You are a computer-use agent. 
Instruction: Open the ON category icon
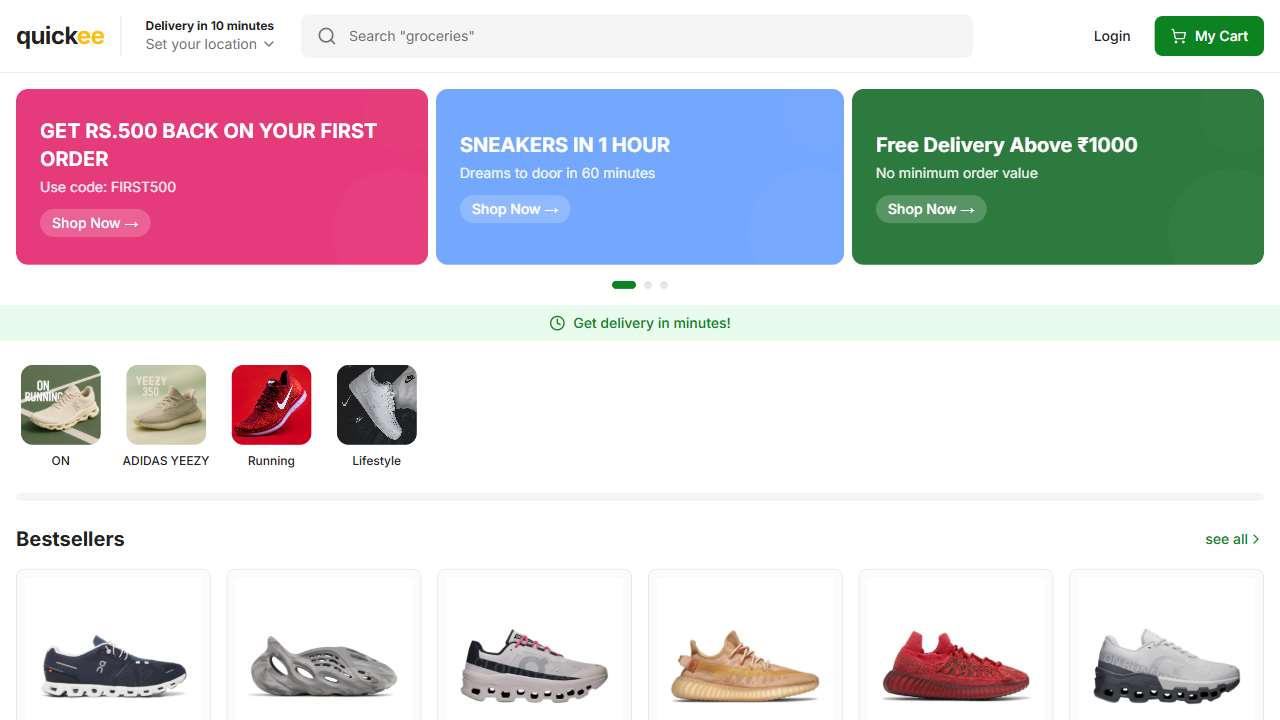(61, 405)
